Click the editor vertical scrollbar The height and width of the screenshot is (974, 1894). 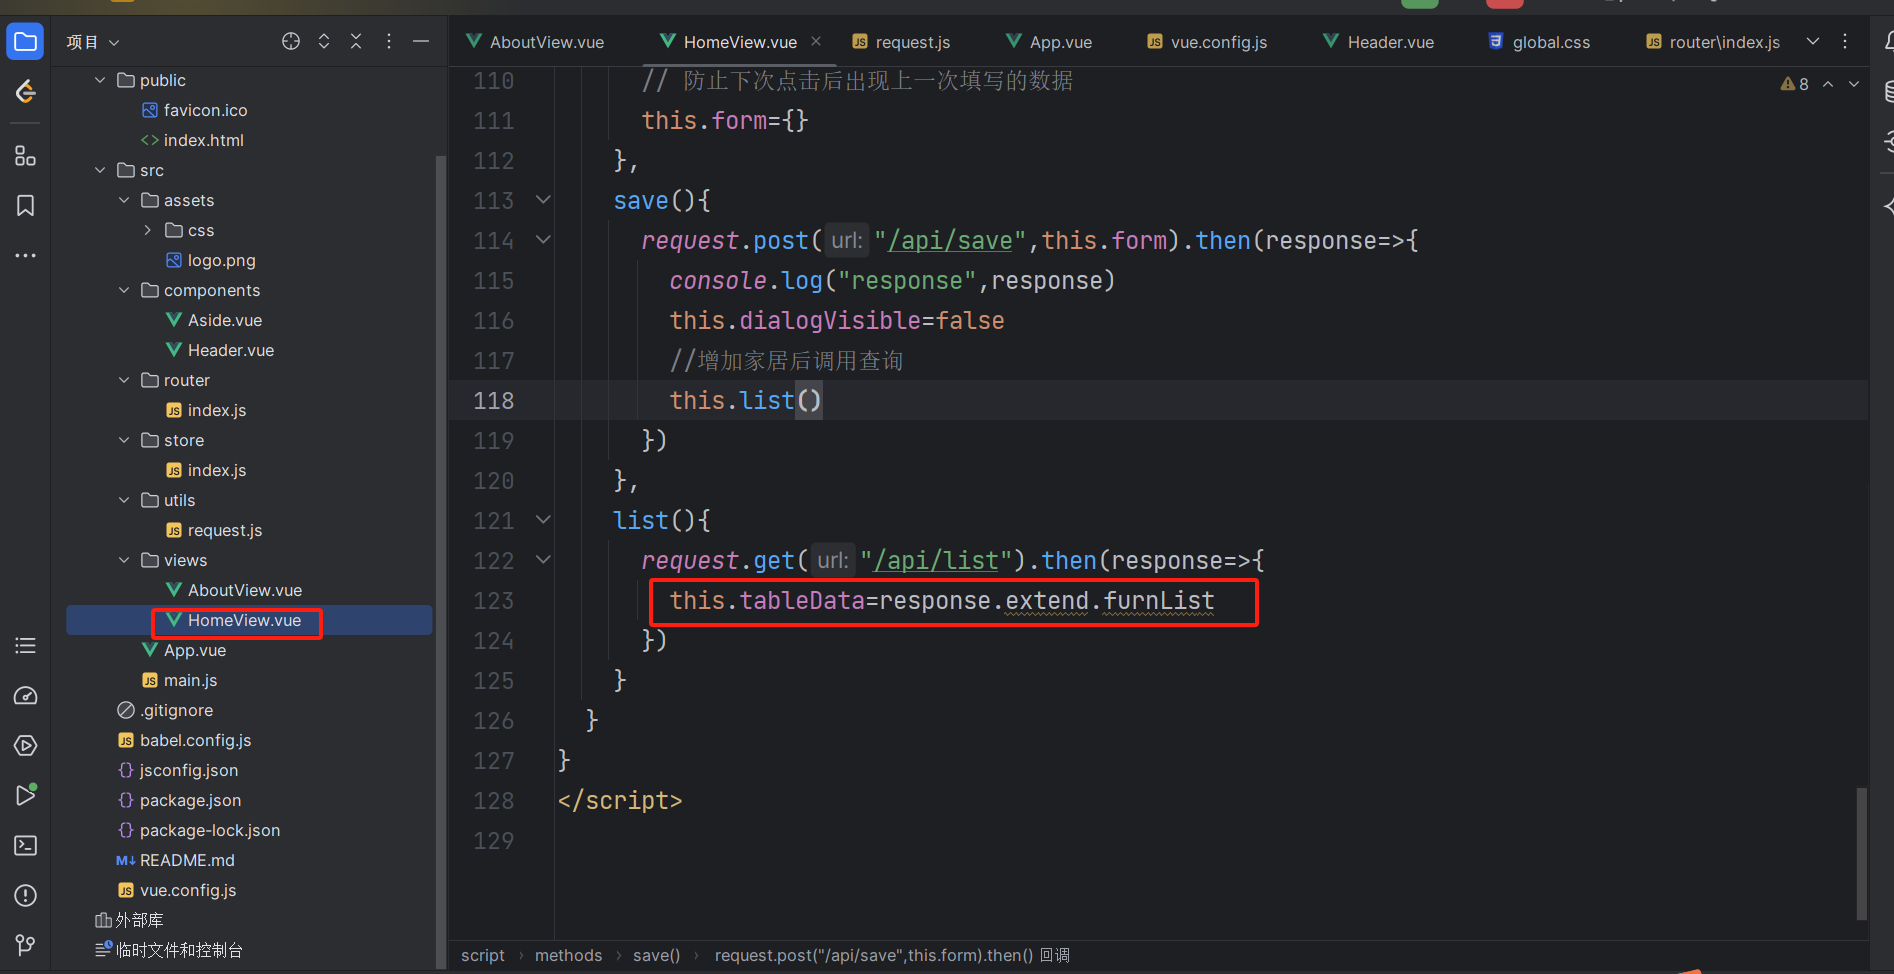pyautogui.click(x=1861, y=852)
